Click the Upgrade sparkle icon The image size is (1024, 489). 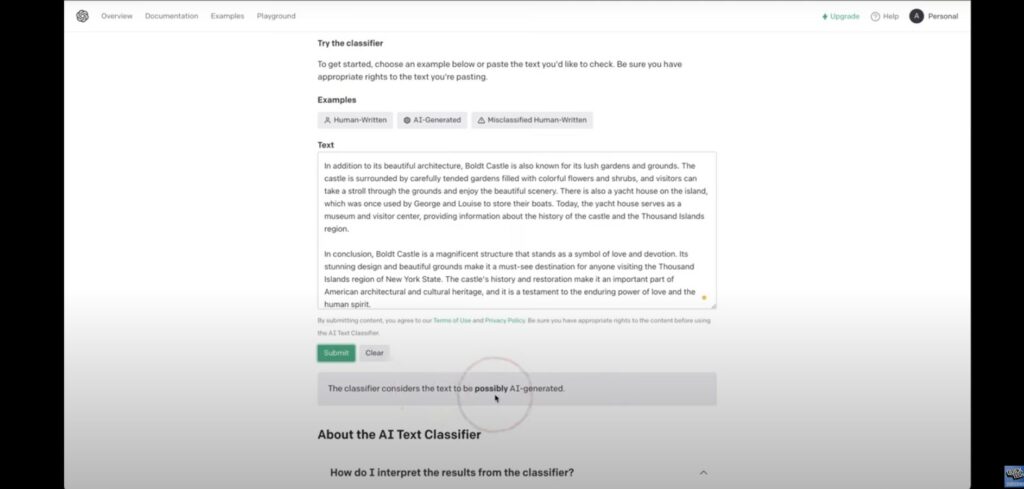[x=825, y=16]
